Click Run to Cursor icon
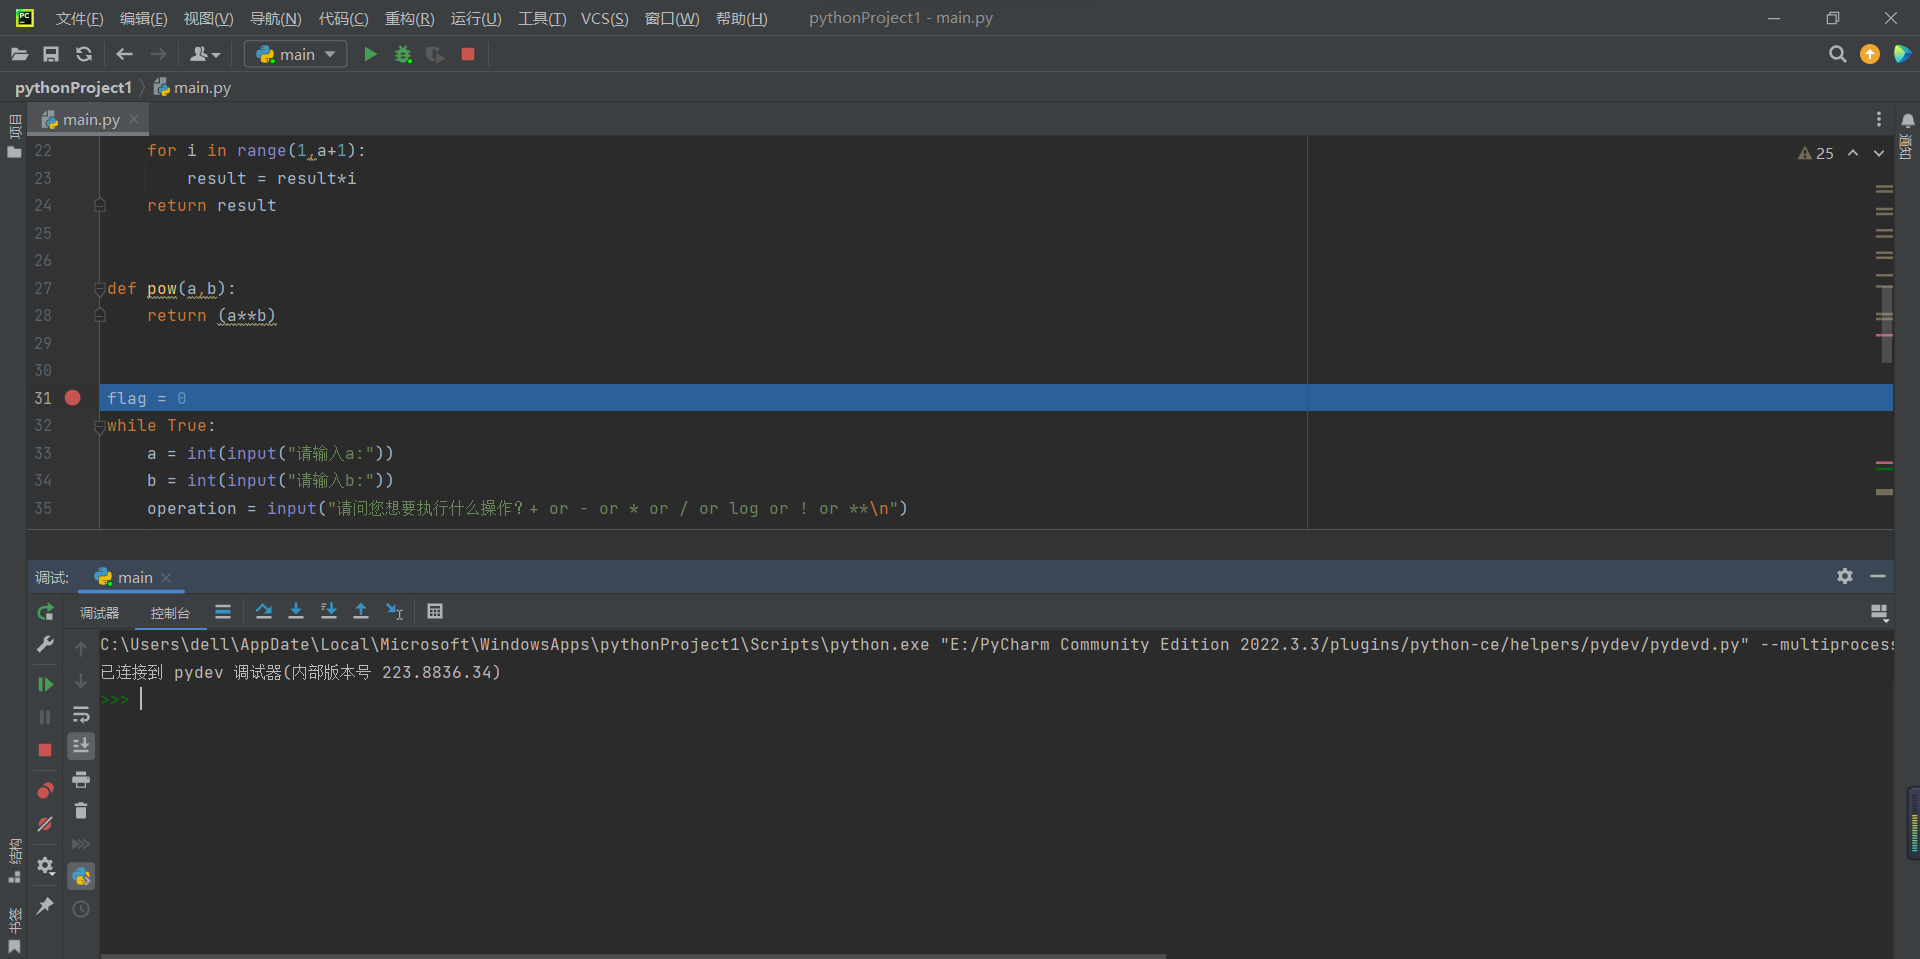This screenshot has height=959, width=1920. pyautogui.click(x=395, y=611)
